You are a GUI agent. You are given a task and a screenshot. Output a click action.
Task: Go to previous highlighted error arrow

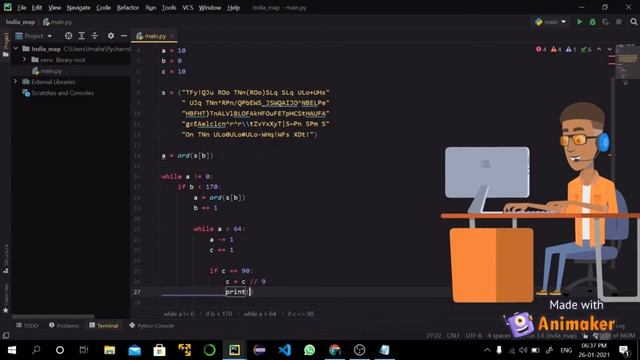coord(599,49)
